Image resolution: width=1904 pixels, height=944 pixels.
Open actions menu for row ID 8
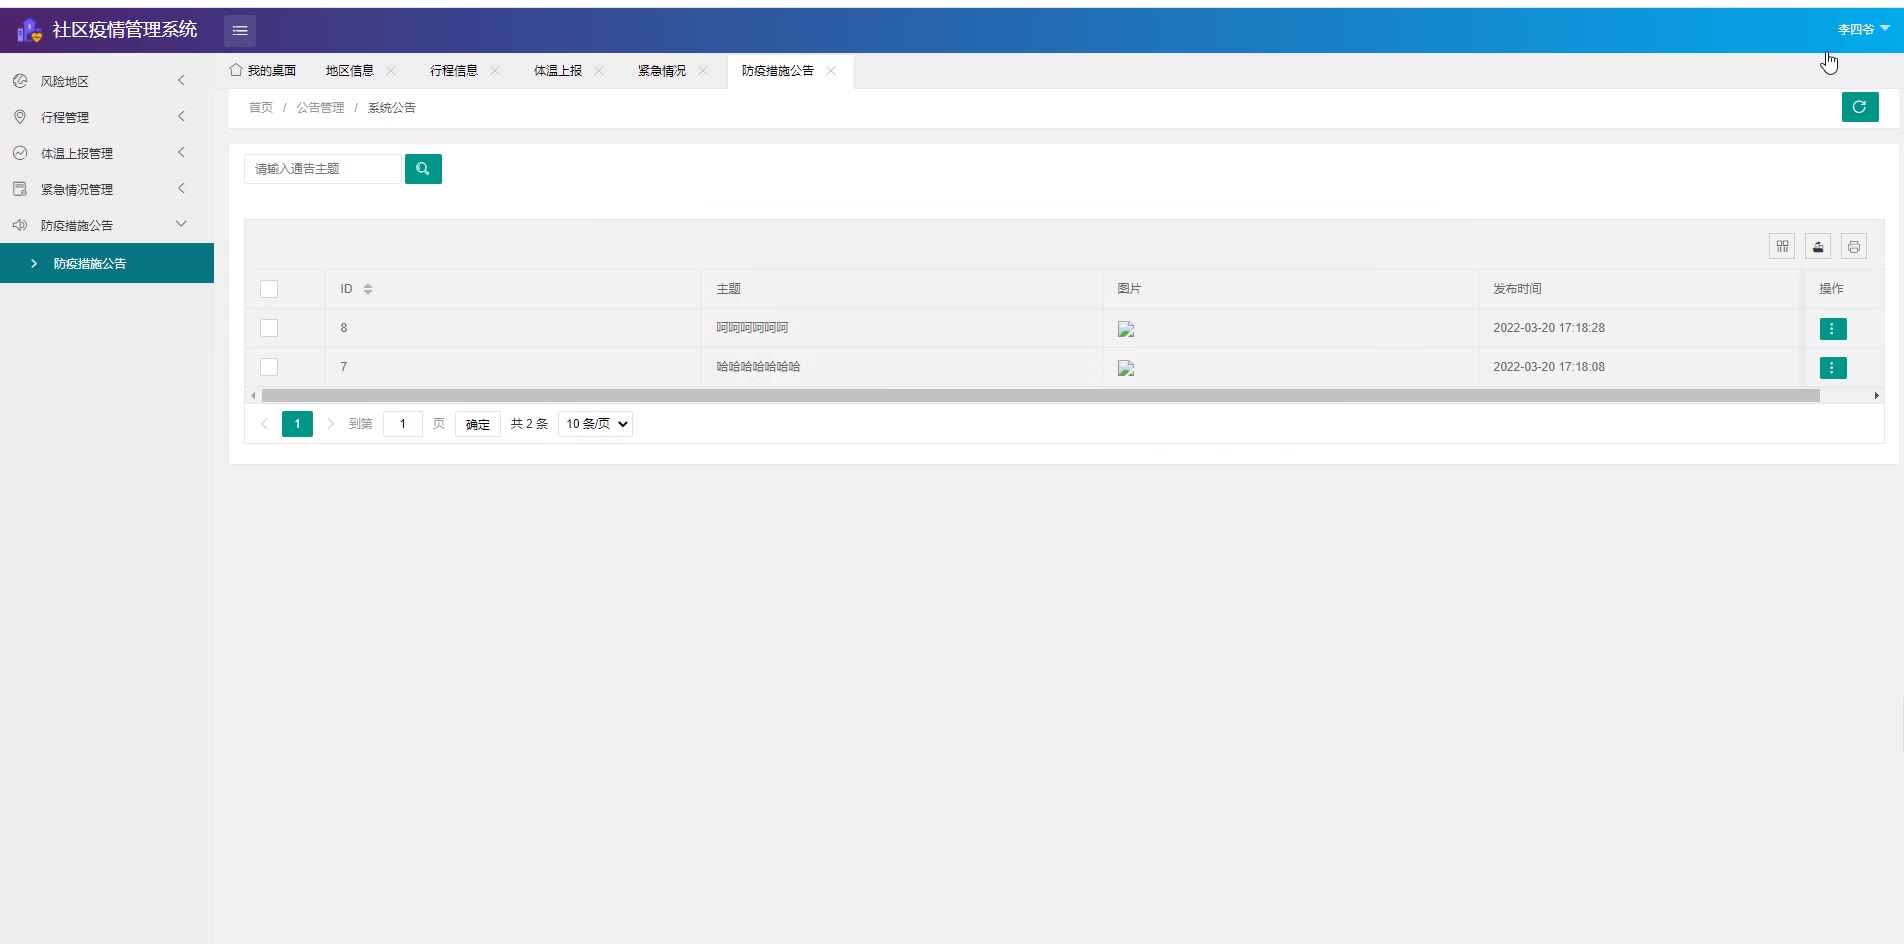point(1832,328)
